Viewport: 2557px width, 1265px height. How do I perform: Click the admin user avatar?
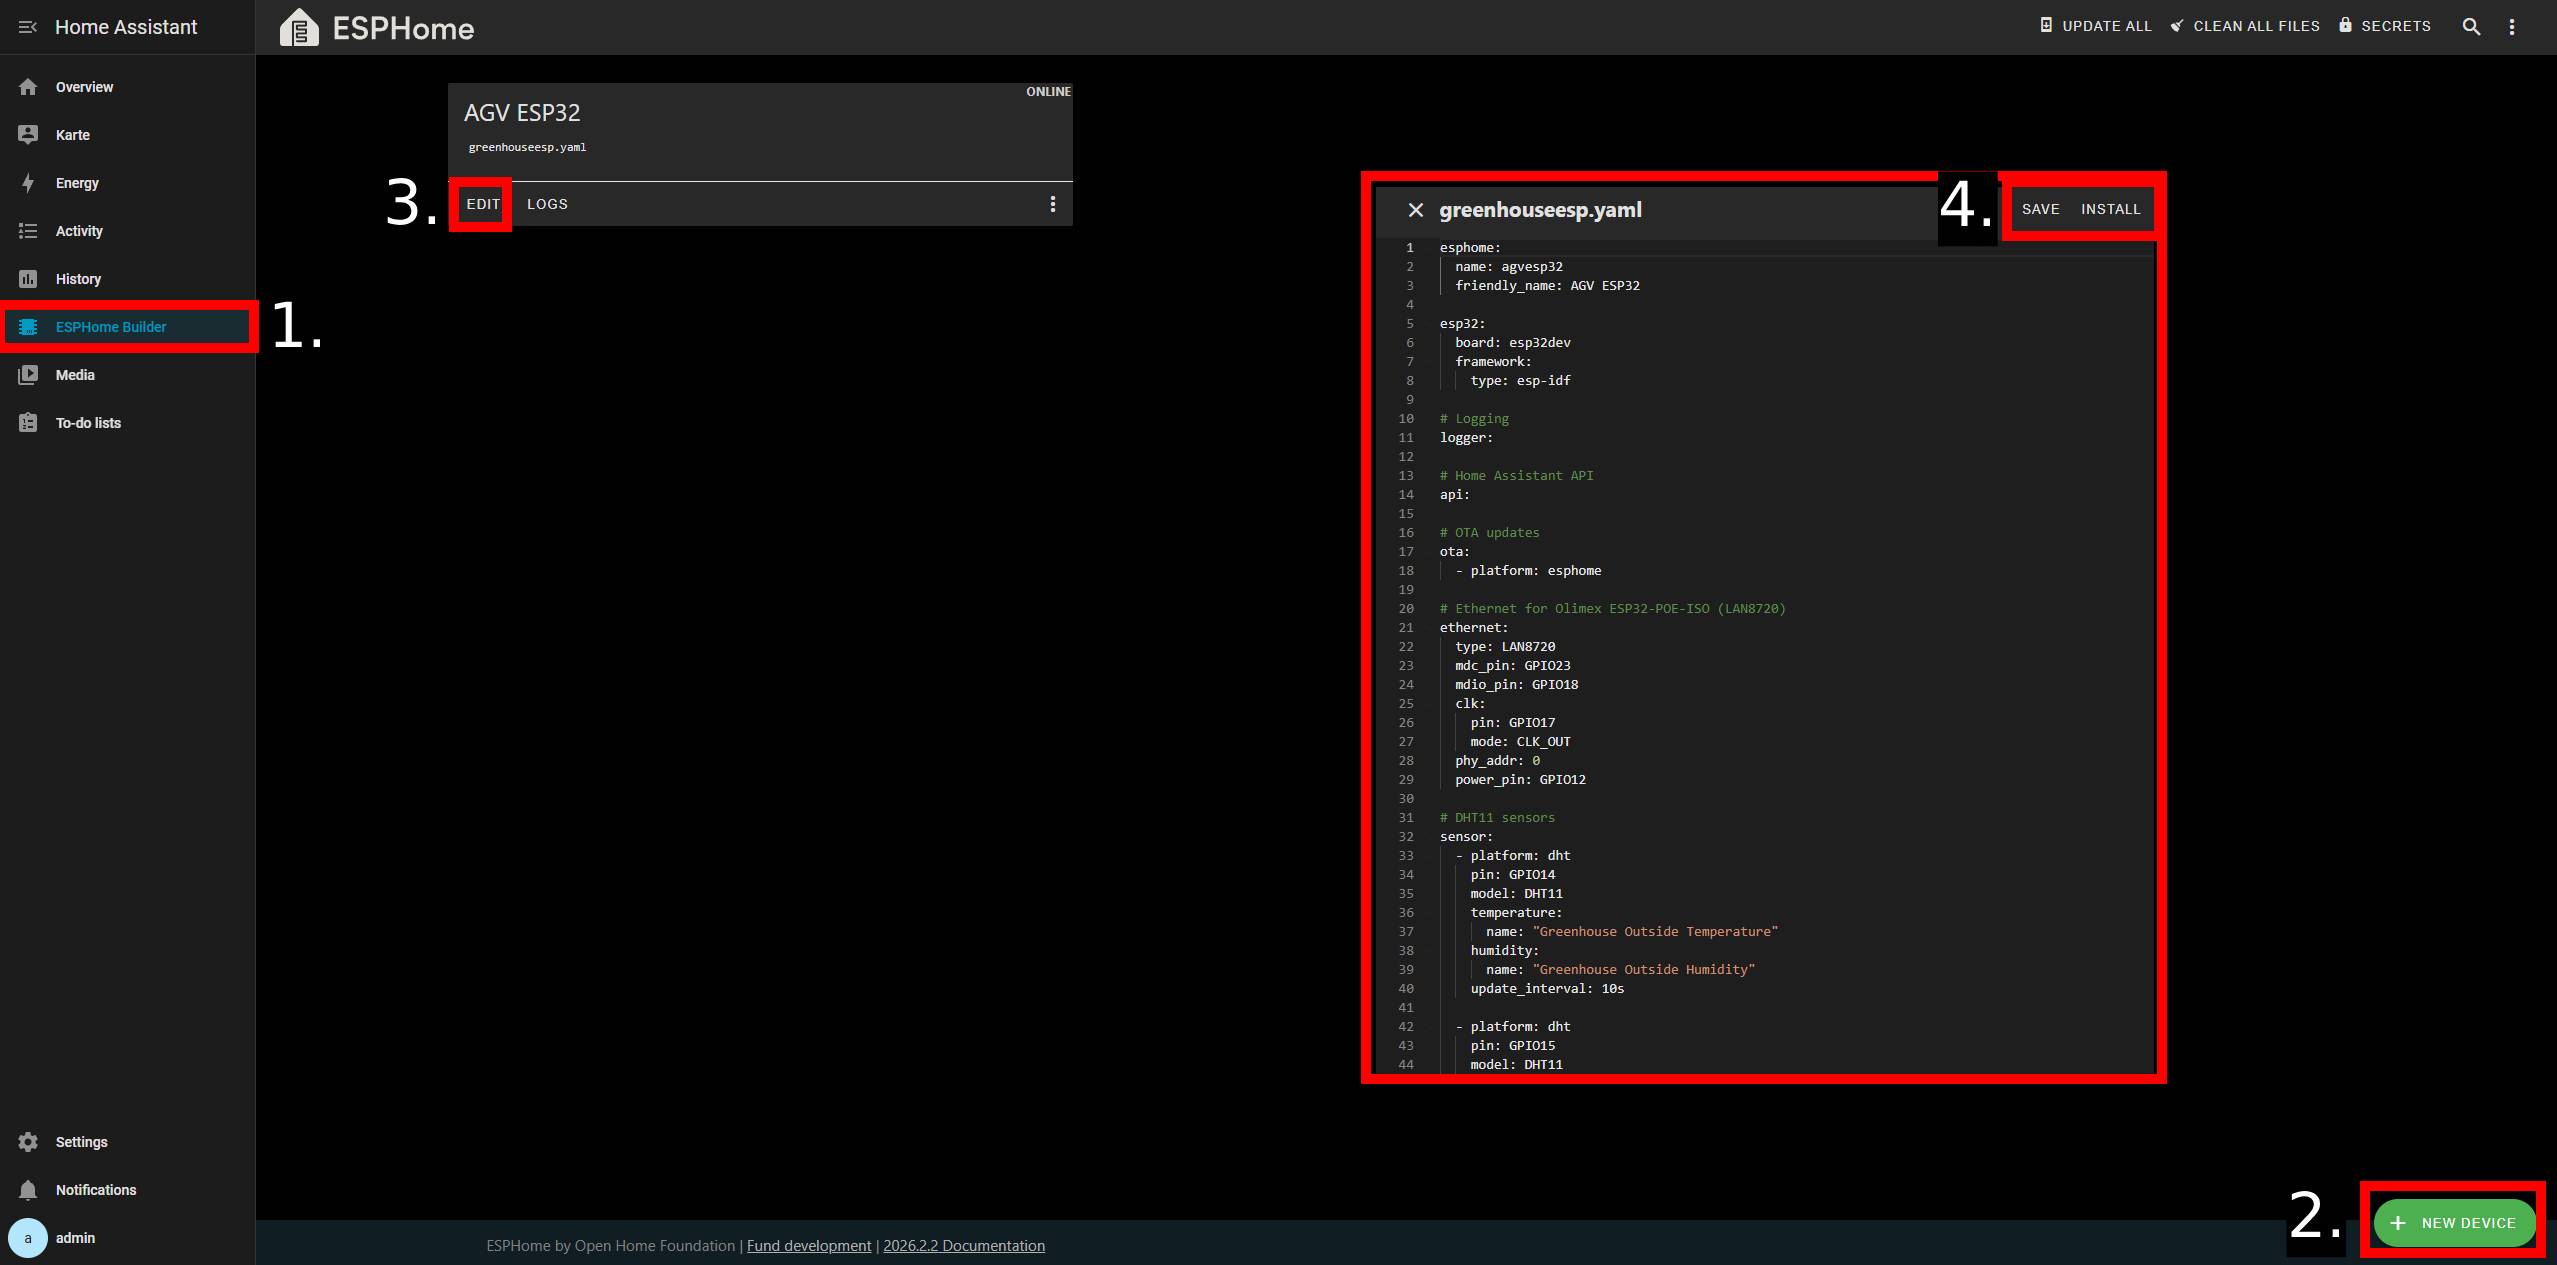pyautogui.click(x=28, y=1238)
